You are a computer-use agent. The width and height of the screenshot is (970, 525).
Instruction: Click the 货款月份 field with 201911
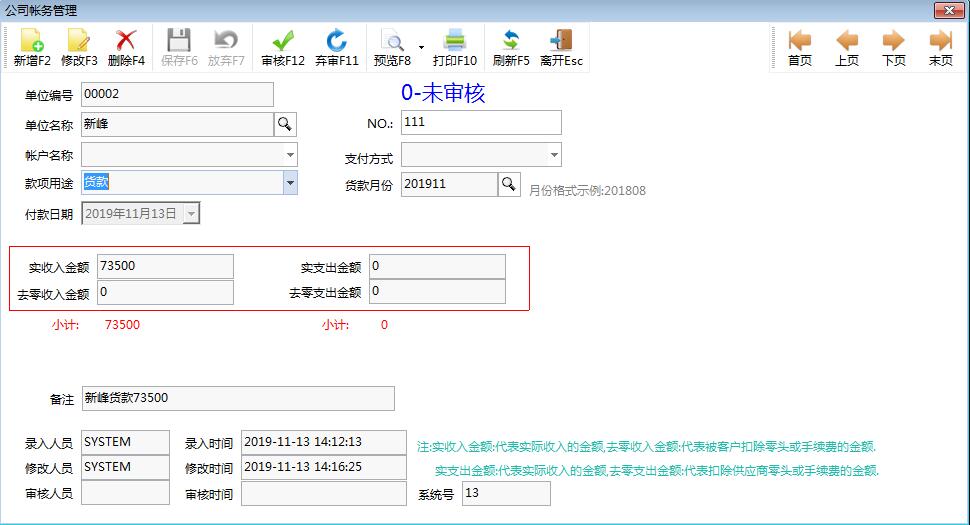click(x=449, y=184)
